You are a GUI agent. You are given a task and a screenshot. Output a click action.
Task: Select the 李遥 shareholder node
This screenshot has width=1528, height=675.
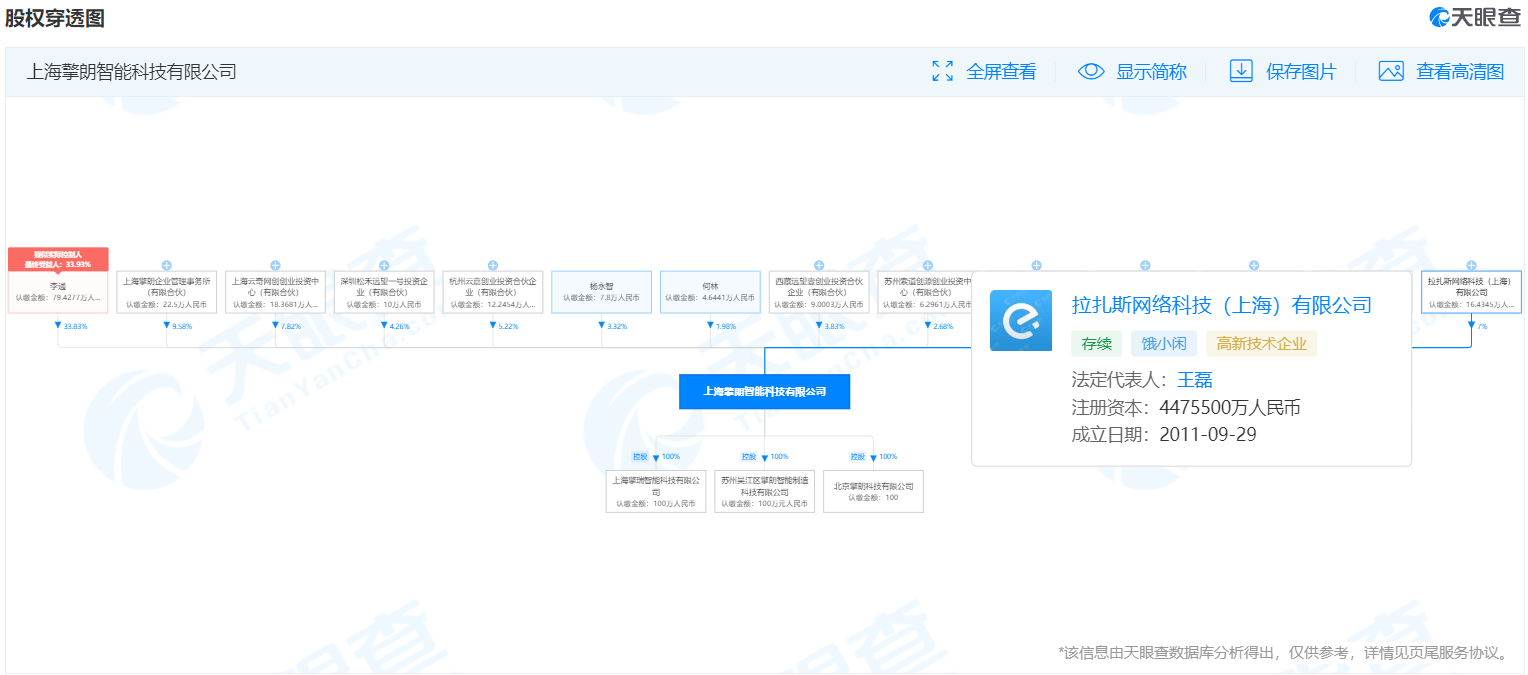[58, 292]
